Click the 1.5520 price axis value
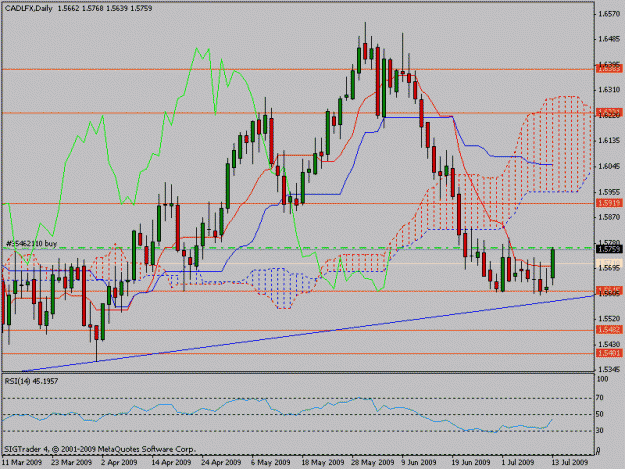Viewport: 625px width, 469px height. pos(609,319)
